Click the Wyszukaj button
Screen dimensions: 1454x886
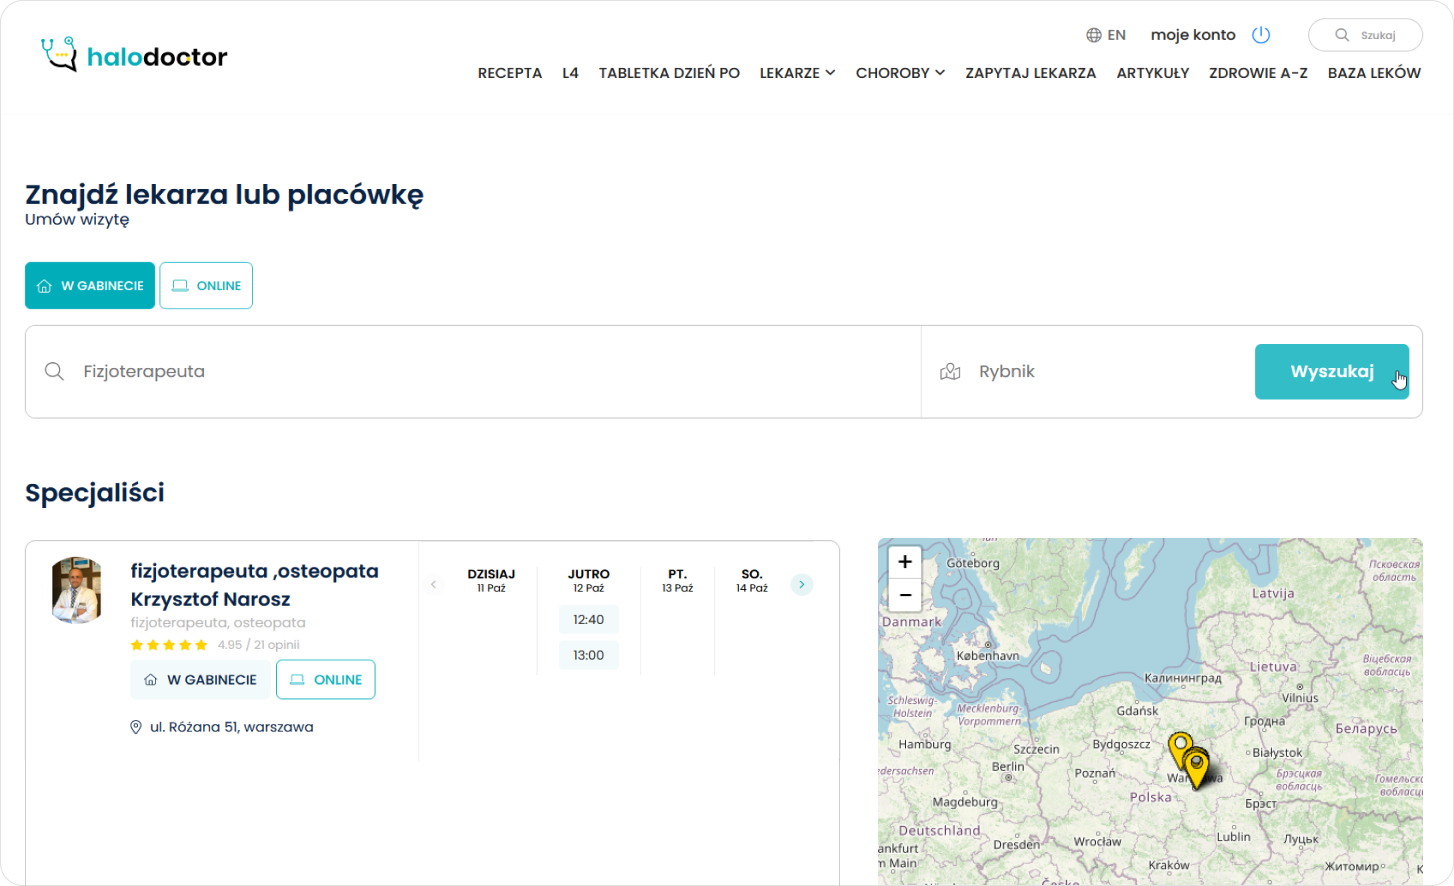tap(1332, 371)
